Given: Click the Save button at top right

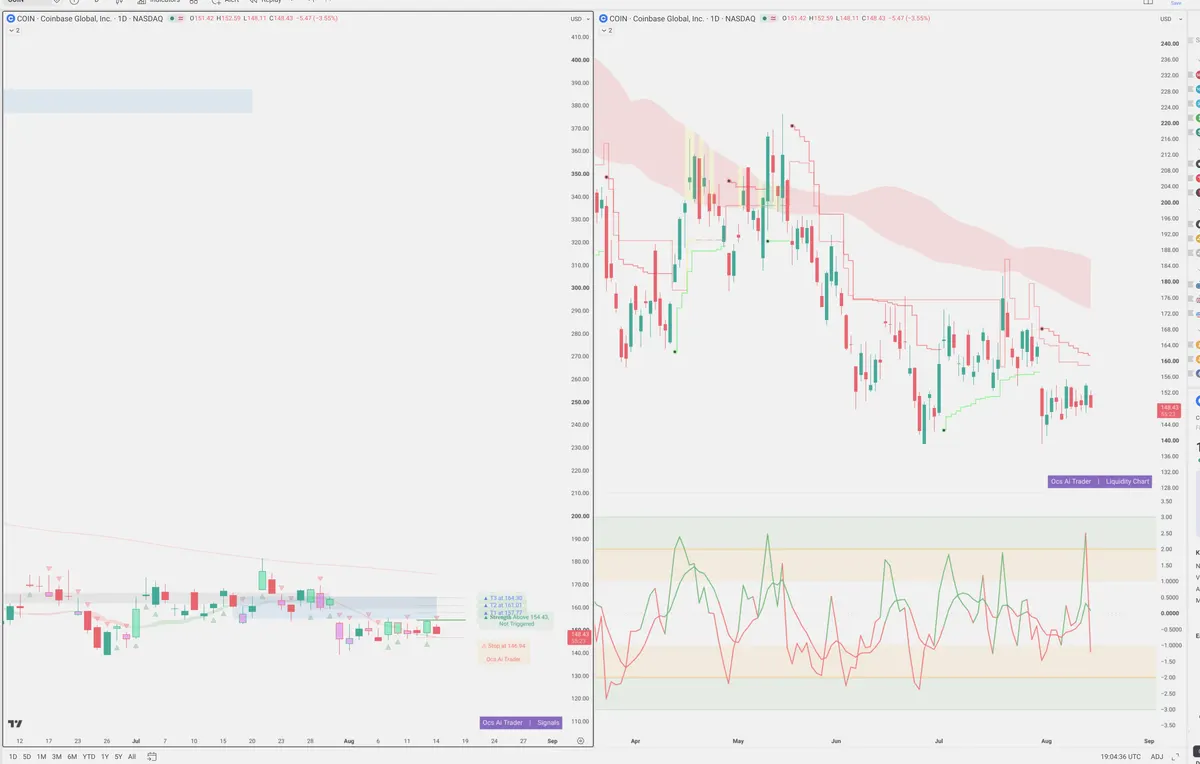Looking at the screenshot, I should tap(1176, 3).
